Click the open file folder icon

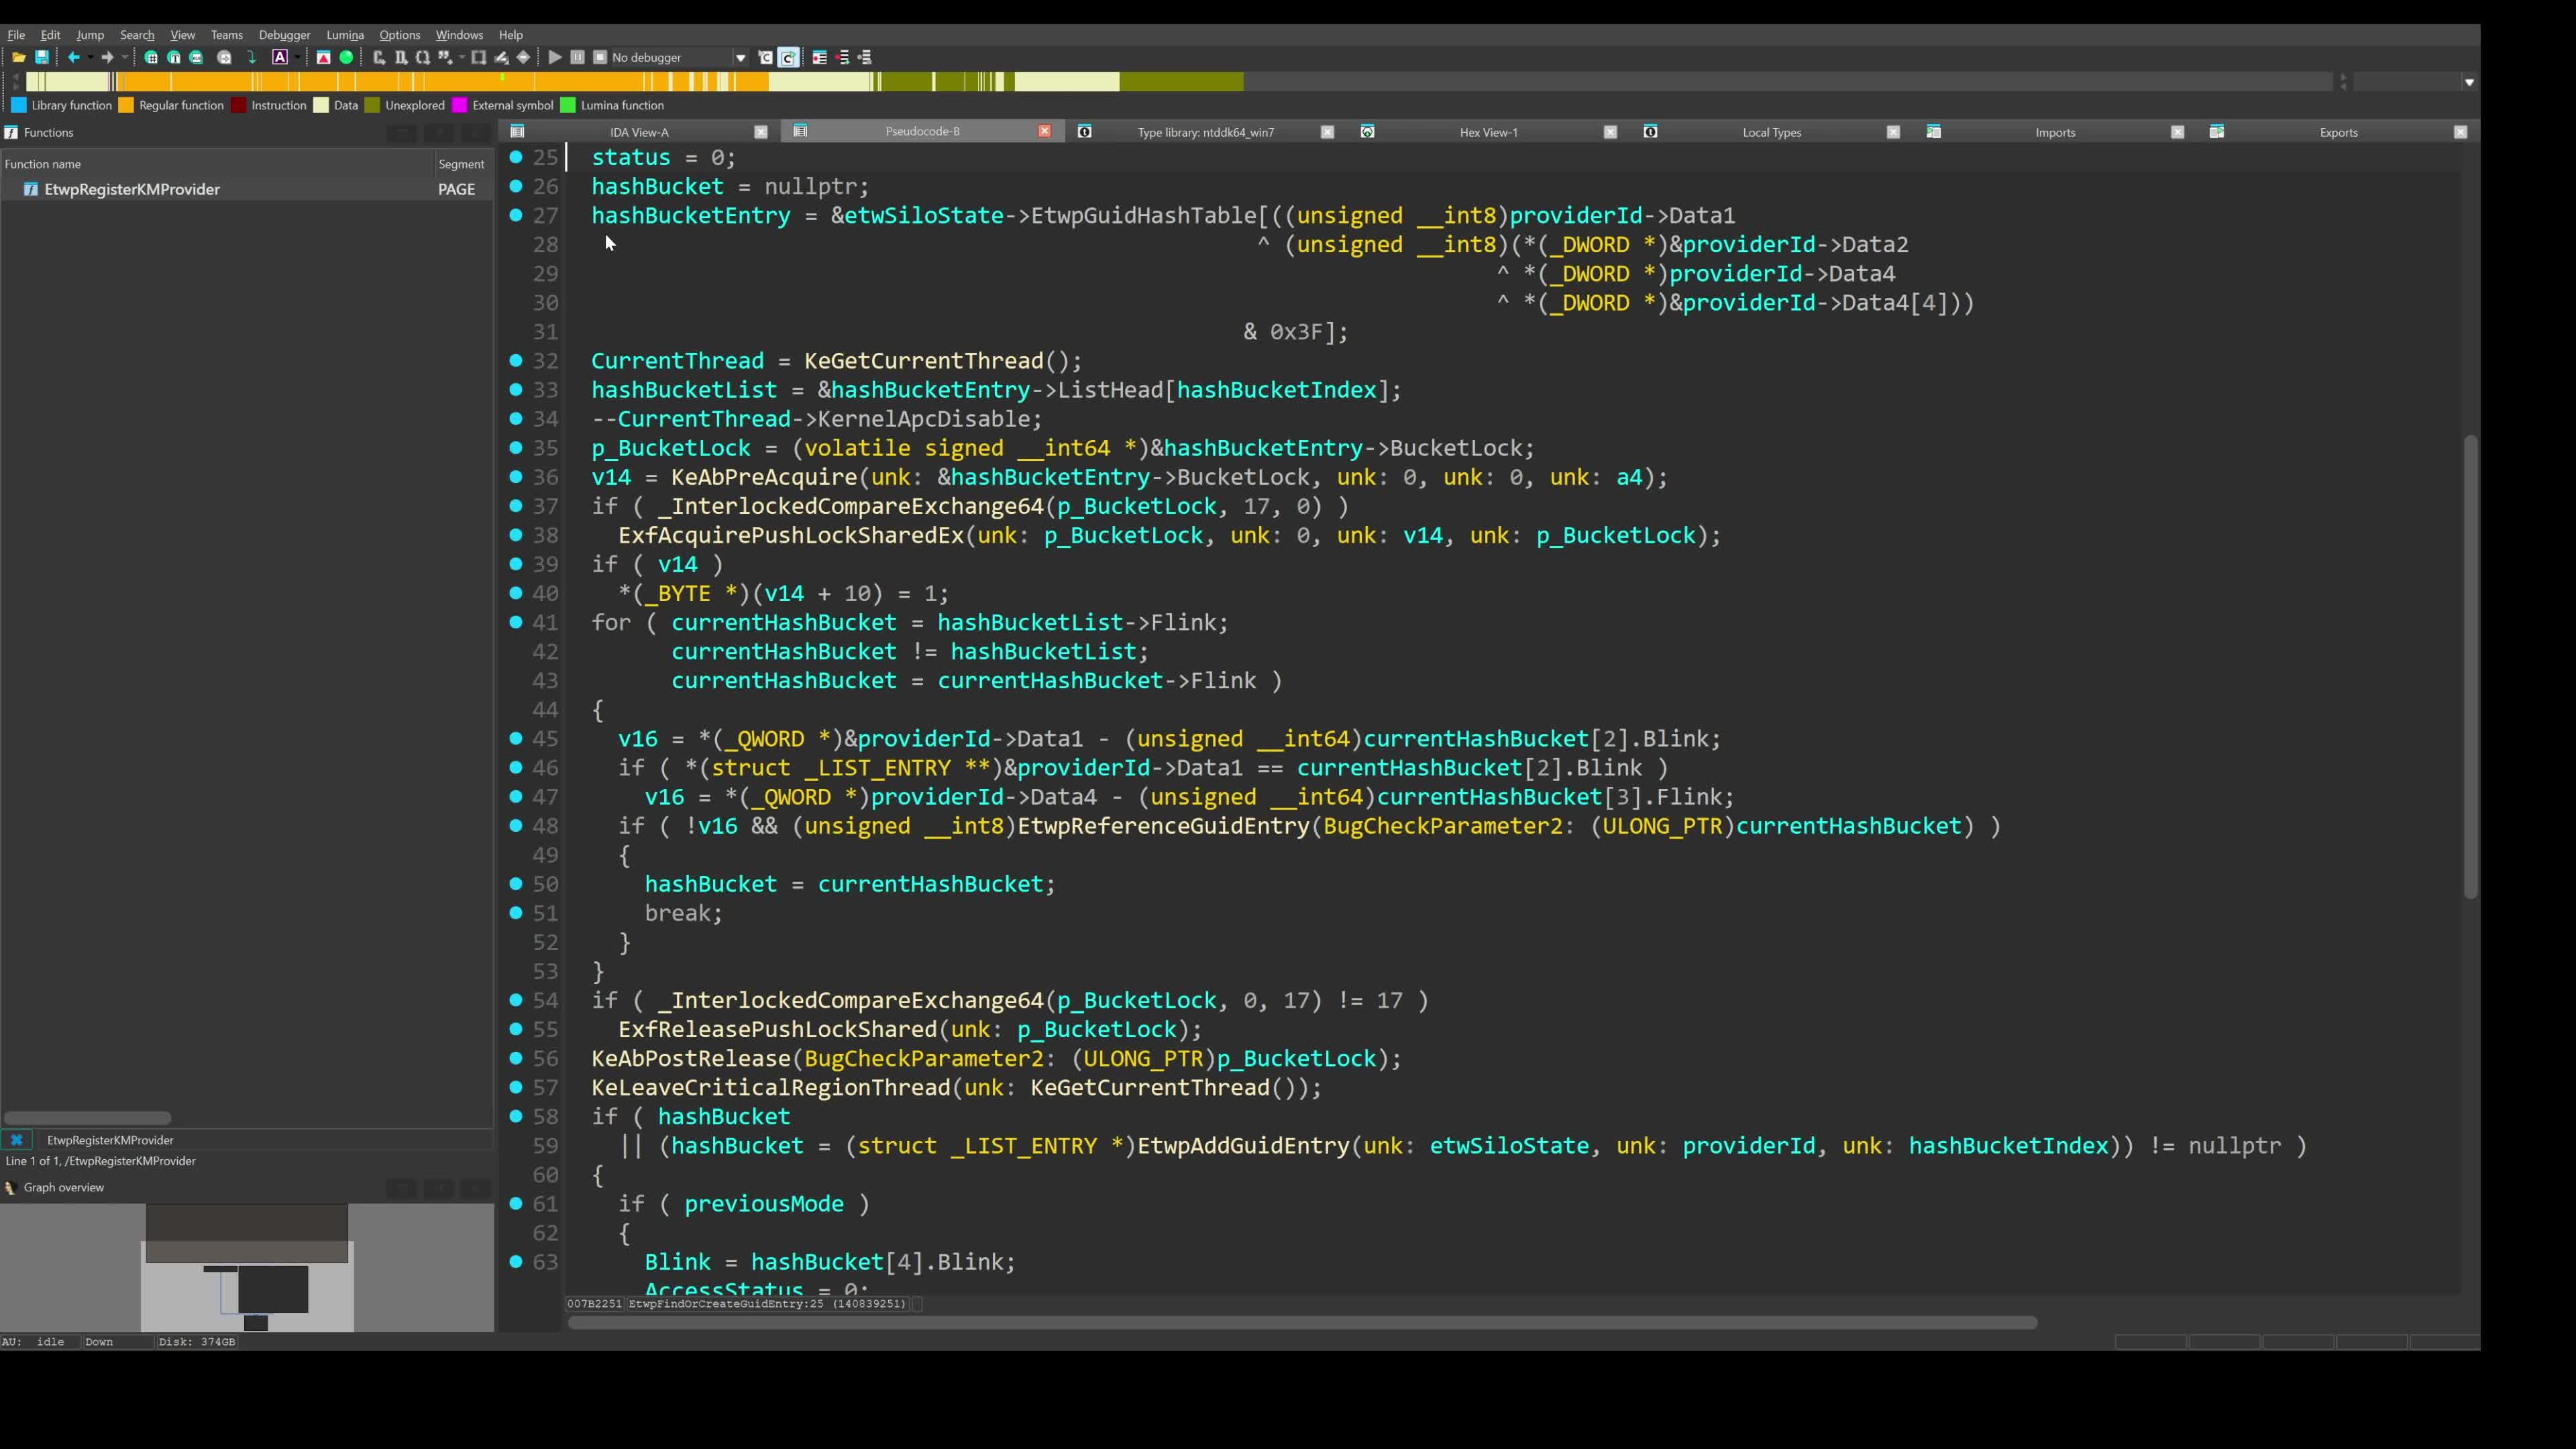(18, 58)
